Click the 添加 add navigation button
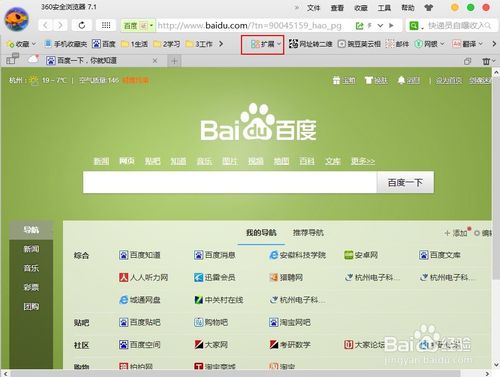The image size is (500, 377). tap(456, 233)
